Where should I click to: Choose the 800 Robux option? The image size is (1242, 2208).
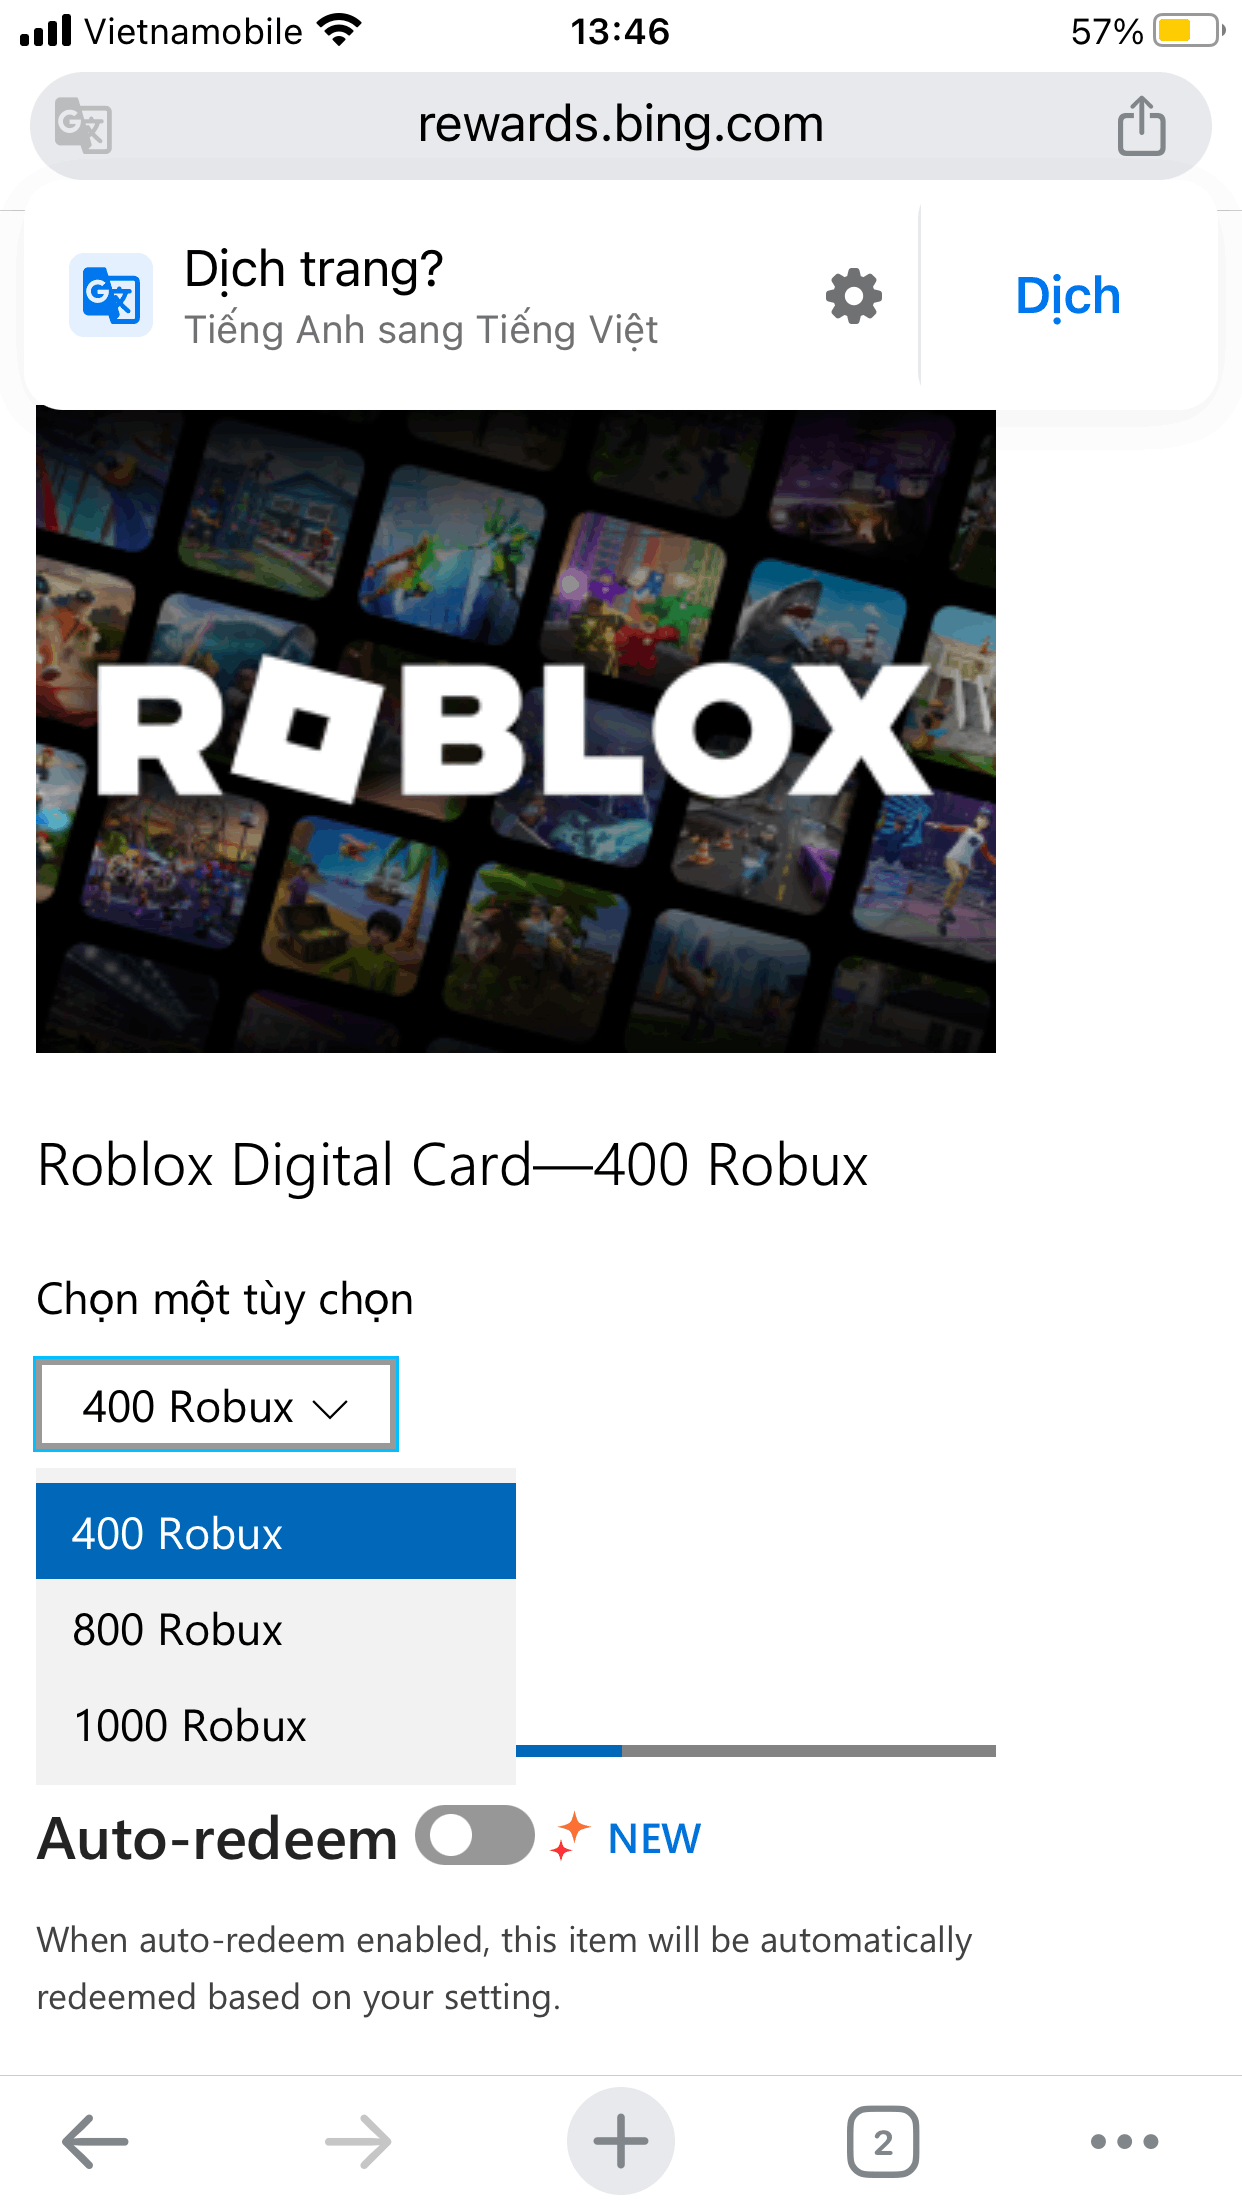point(276,1629)
